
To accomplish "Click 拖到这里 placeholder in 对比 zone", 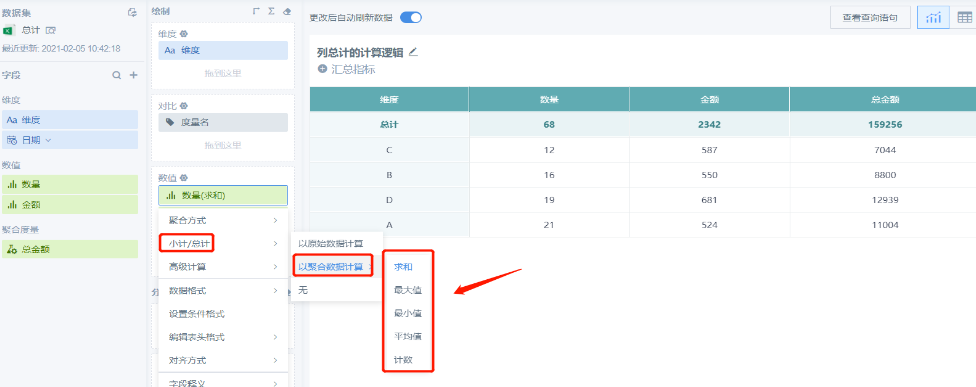I will coord(223,145).
